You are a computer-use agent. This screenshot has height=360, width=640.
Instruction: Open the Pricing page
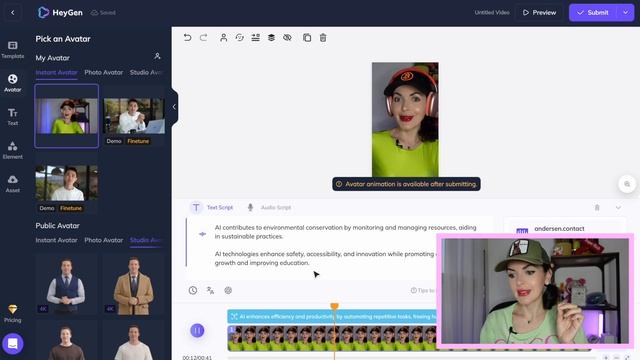(13, 313)
